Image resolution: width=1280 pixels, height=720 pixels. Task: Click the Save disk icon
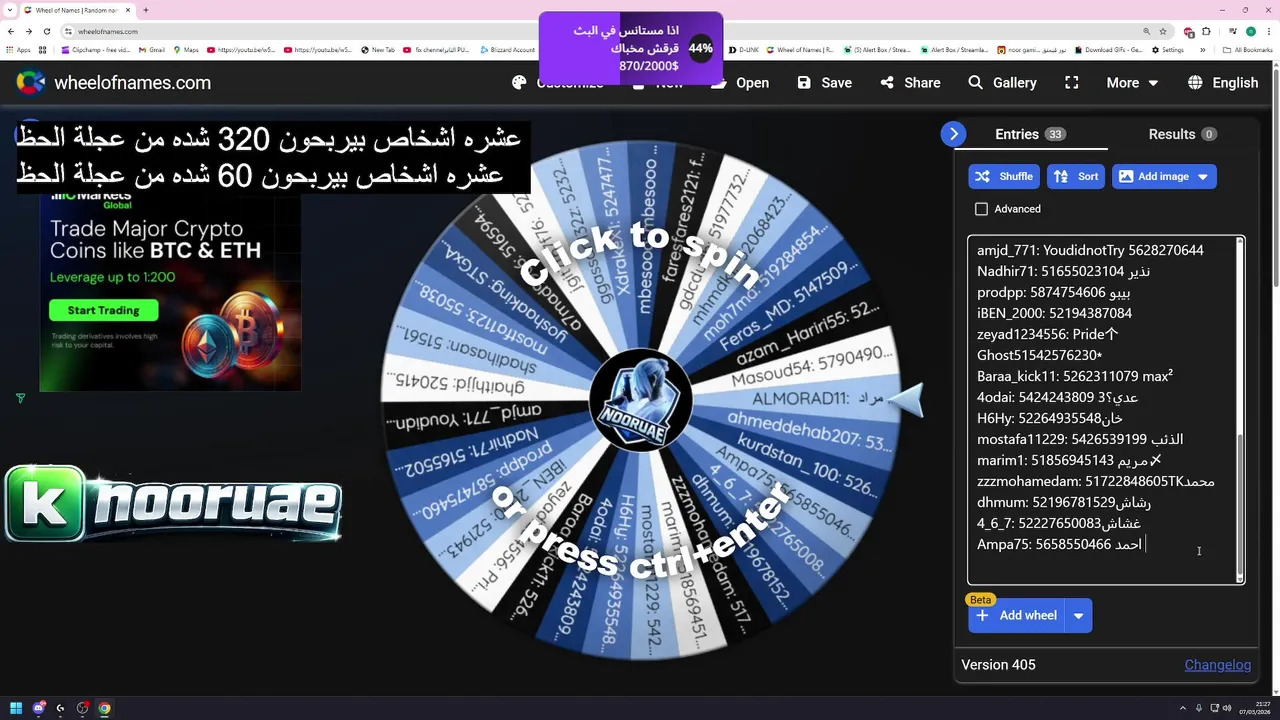[805, 83]
